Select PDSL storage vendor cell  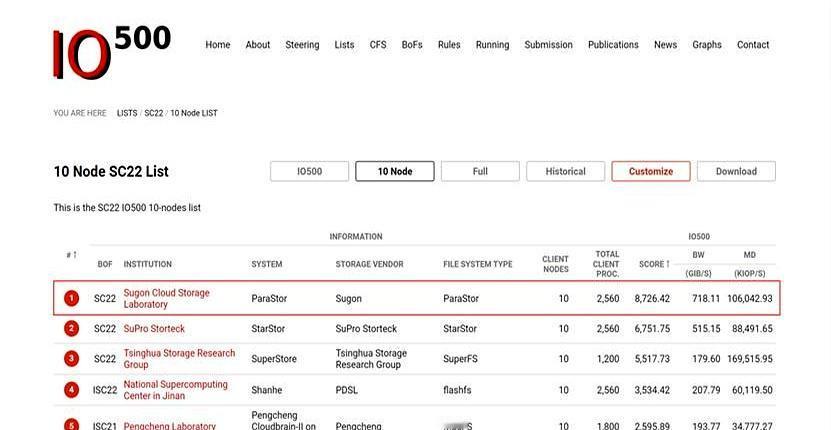click(347, 390)
